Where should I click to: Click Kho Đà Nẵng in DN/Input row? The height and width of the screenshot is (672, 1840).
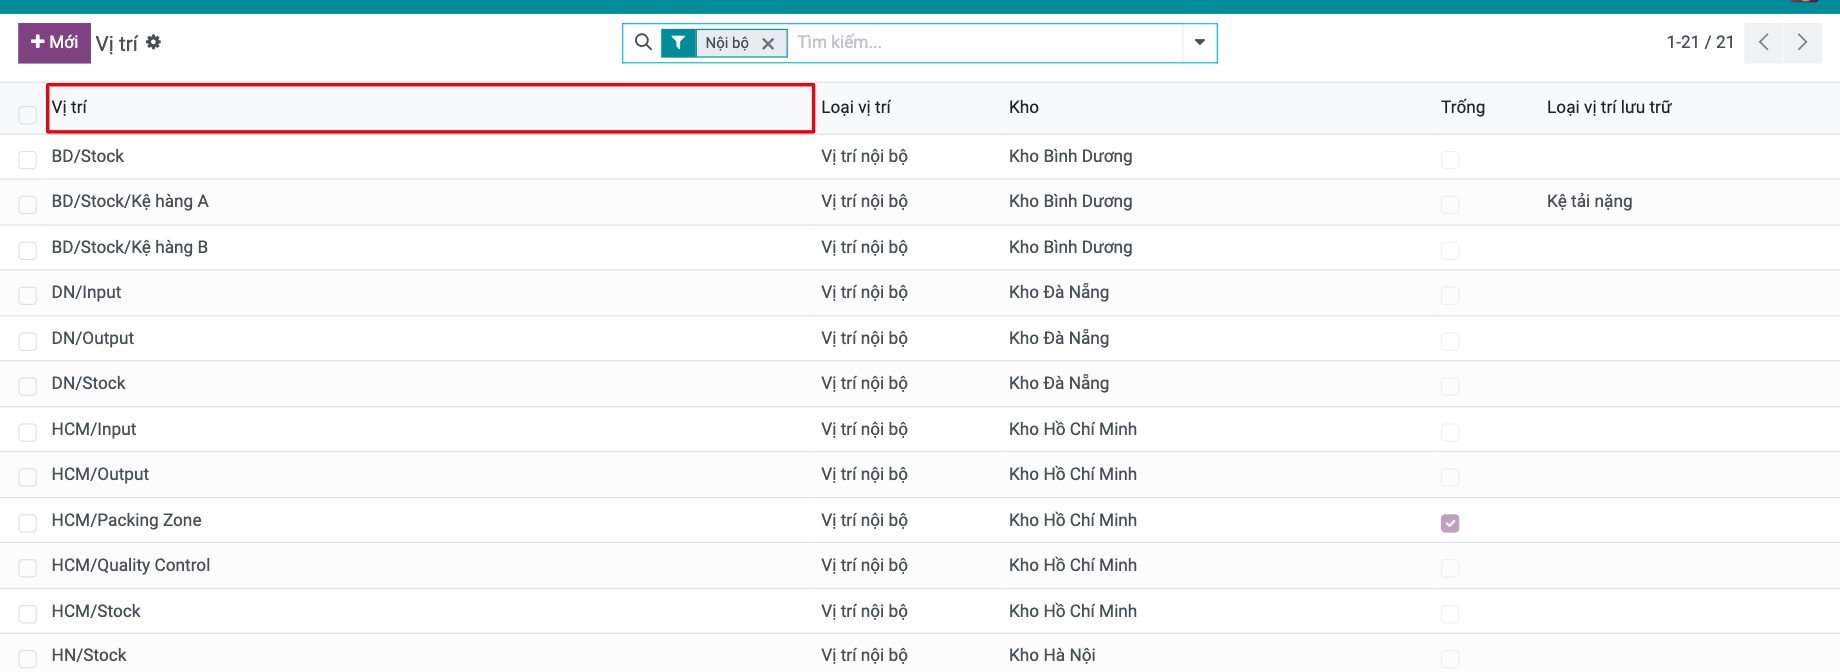pos(1059,292)
